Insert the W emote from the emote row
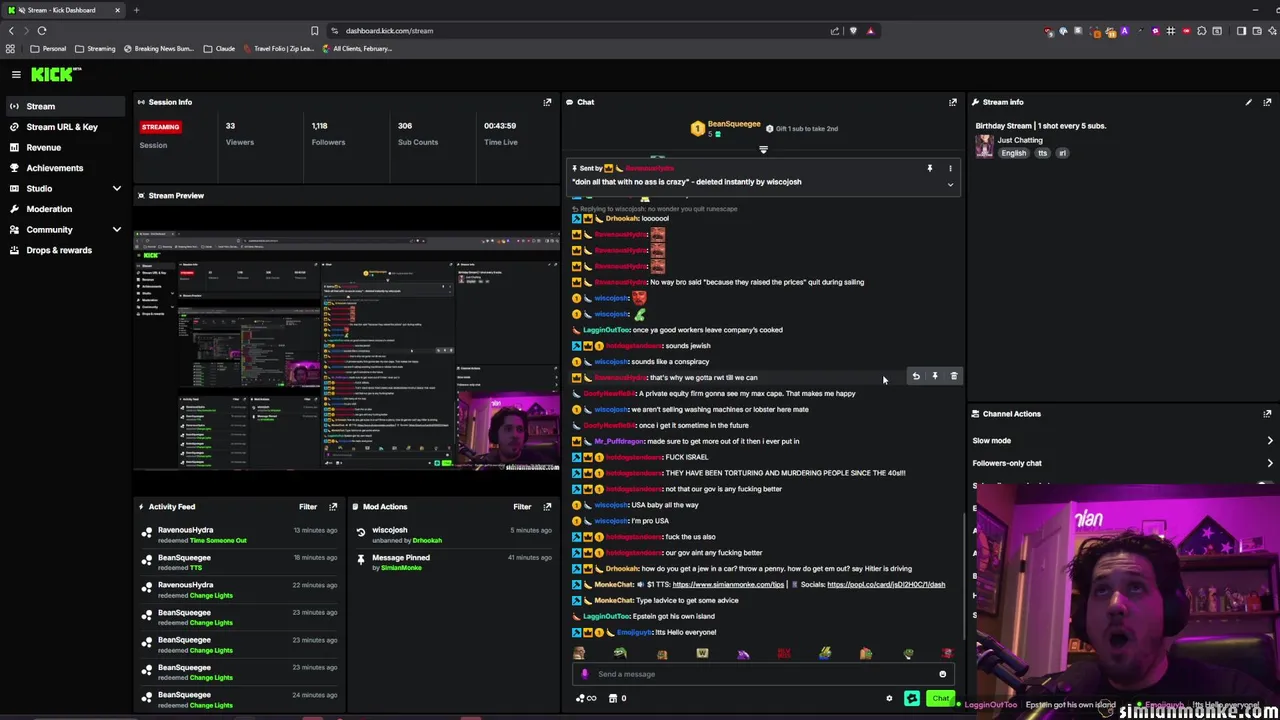Screen dimensions: 1280x720 702,654
